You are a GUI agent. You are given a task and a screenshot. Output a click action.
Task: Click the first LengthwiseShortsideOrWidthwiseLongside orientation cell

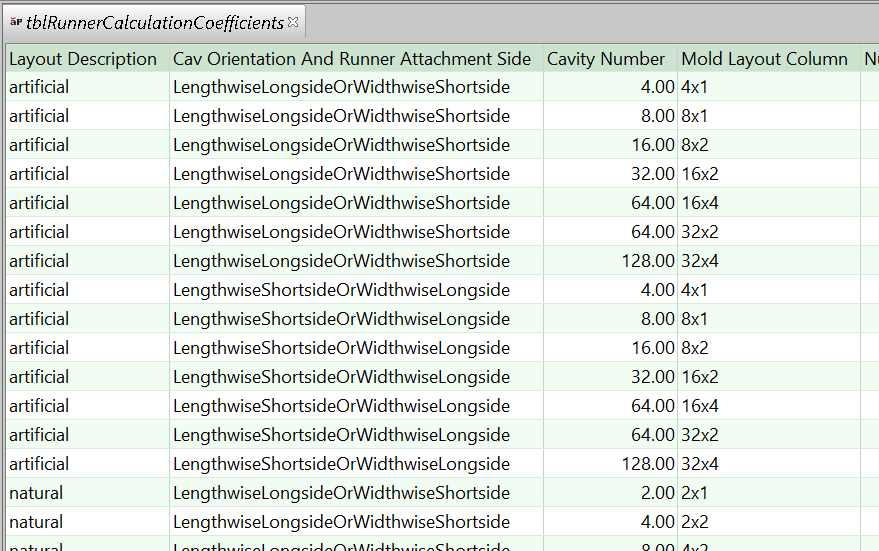pyautogui.click(x=341, y=290)
